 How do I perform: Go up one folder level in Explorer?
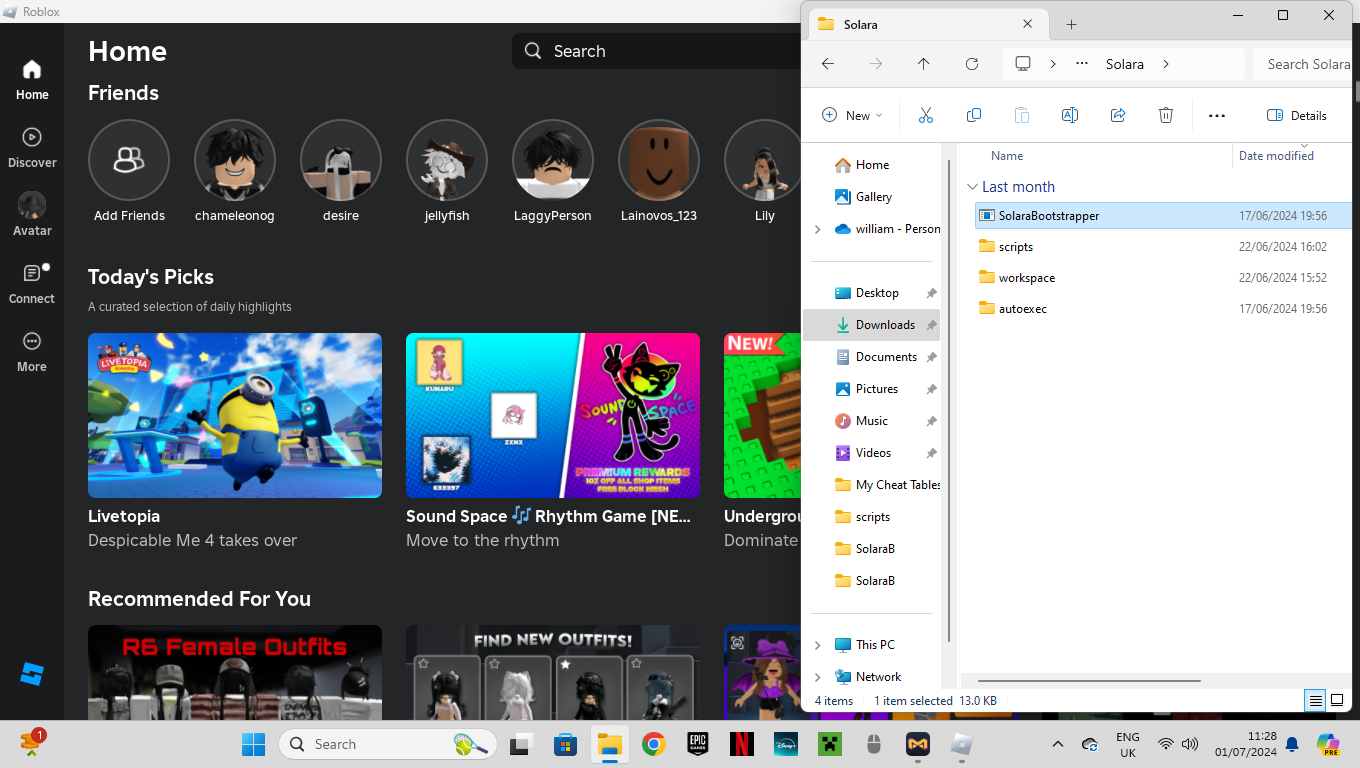click(923, 64)
